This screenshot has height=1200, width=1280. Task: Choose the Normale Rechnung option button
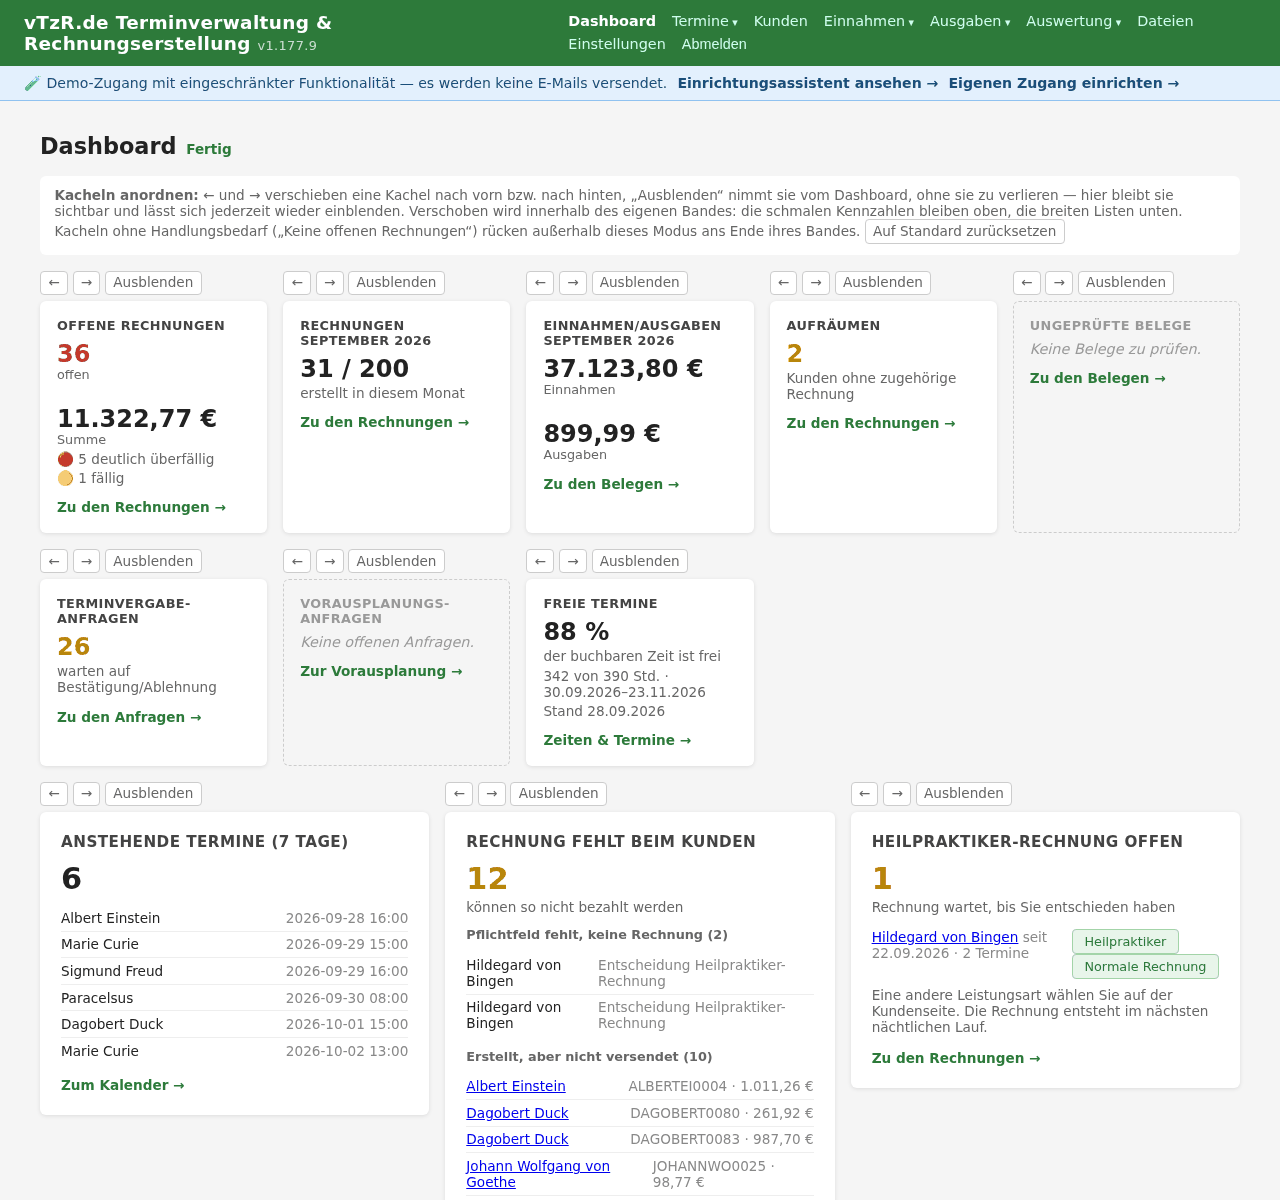click(x=1145, y=967)
